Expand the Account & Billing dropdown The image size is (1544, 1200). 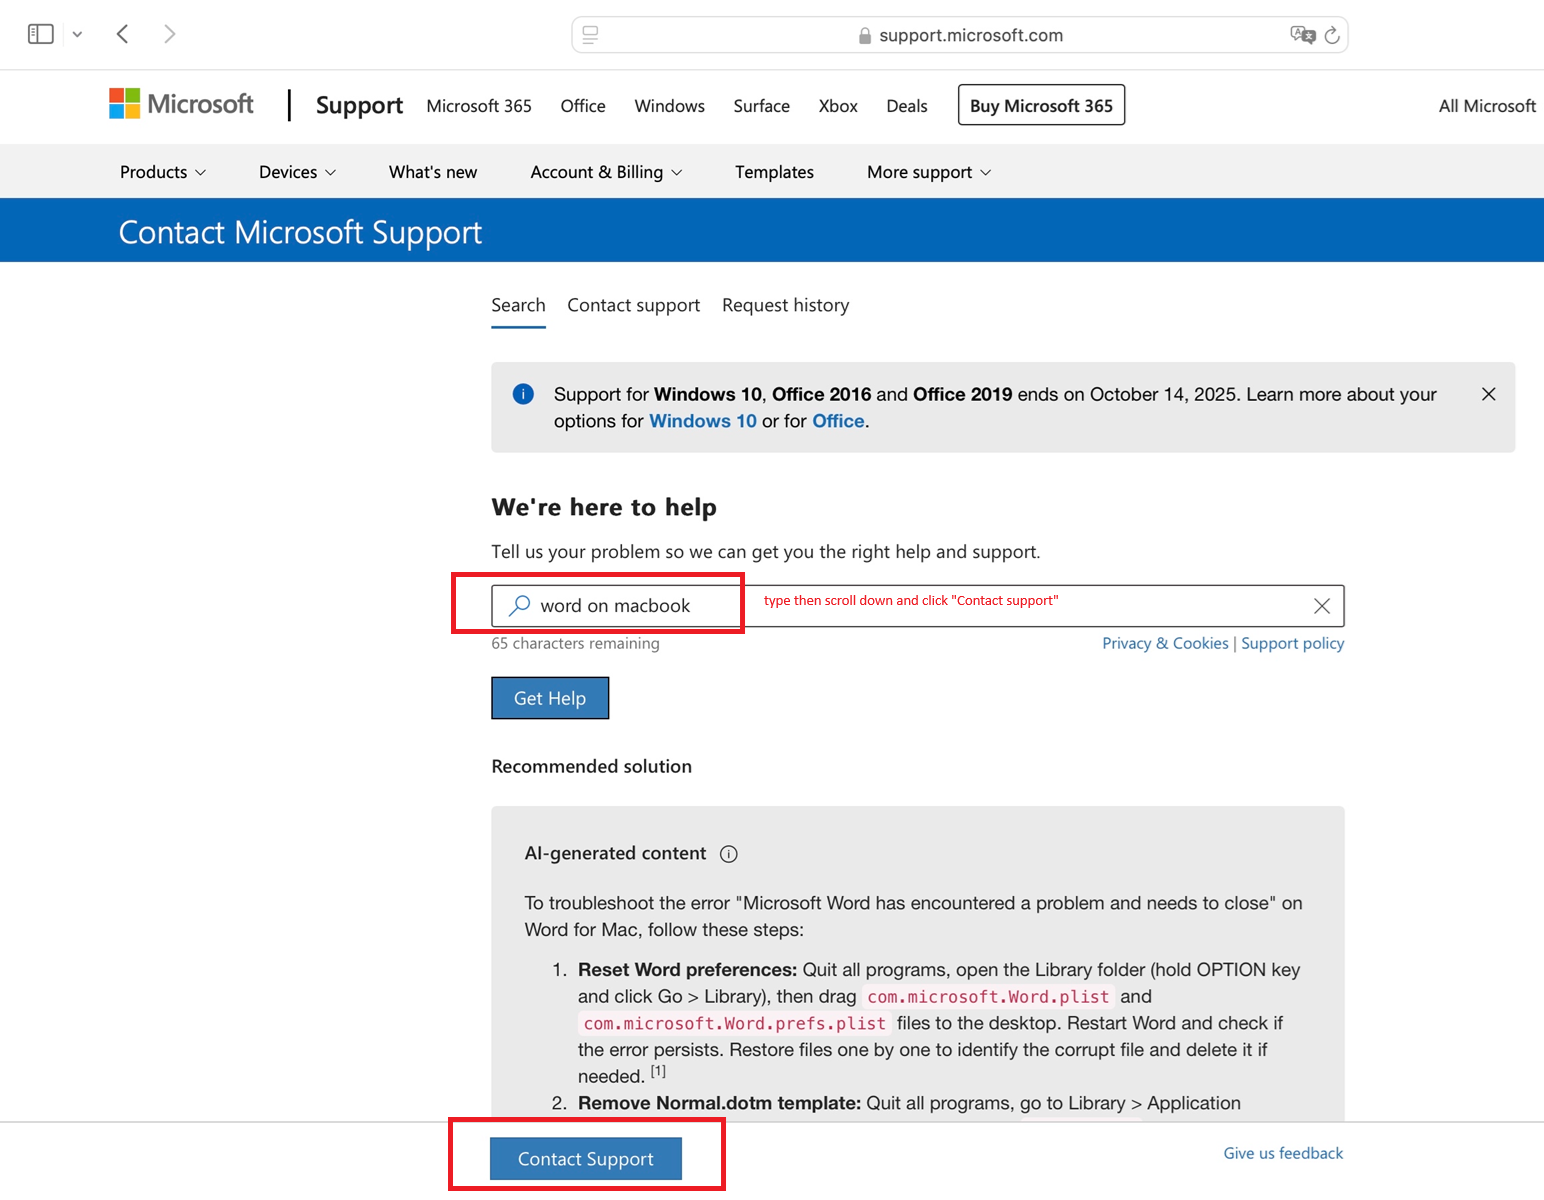(606, 172)
